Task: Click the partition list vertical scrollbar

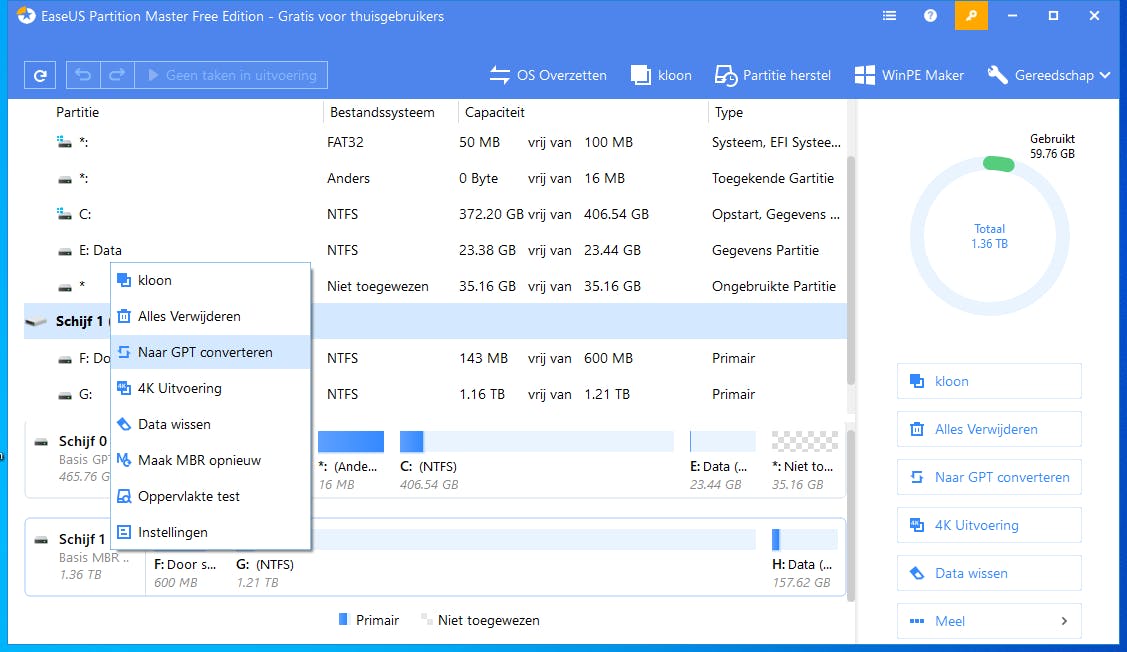Action: [x=851, y=270]
